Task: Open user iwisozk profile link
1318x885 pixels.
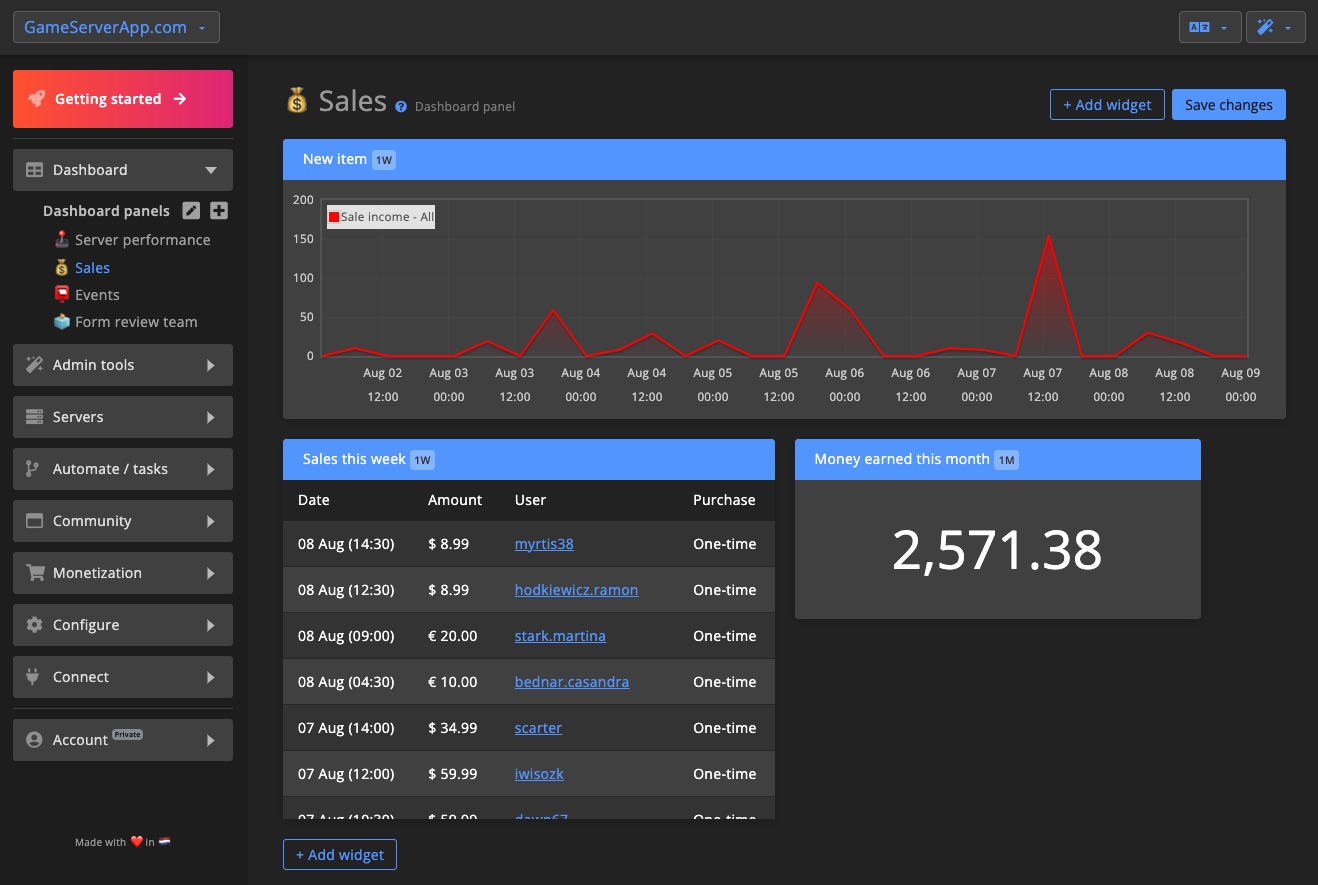Action: coord(539,774)
